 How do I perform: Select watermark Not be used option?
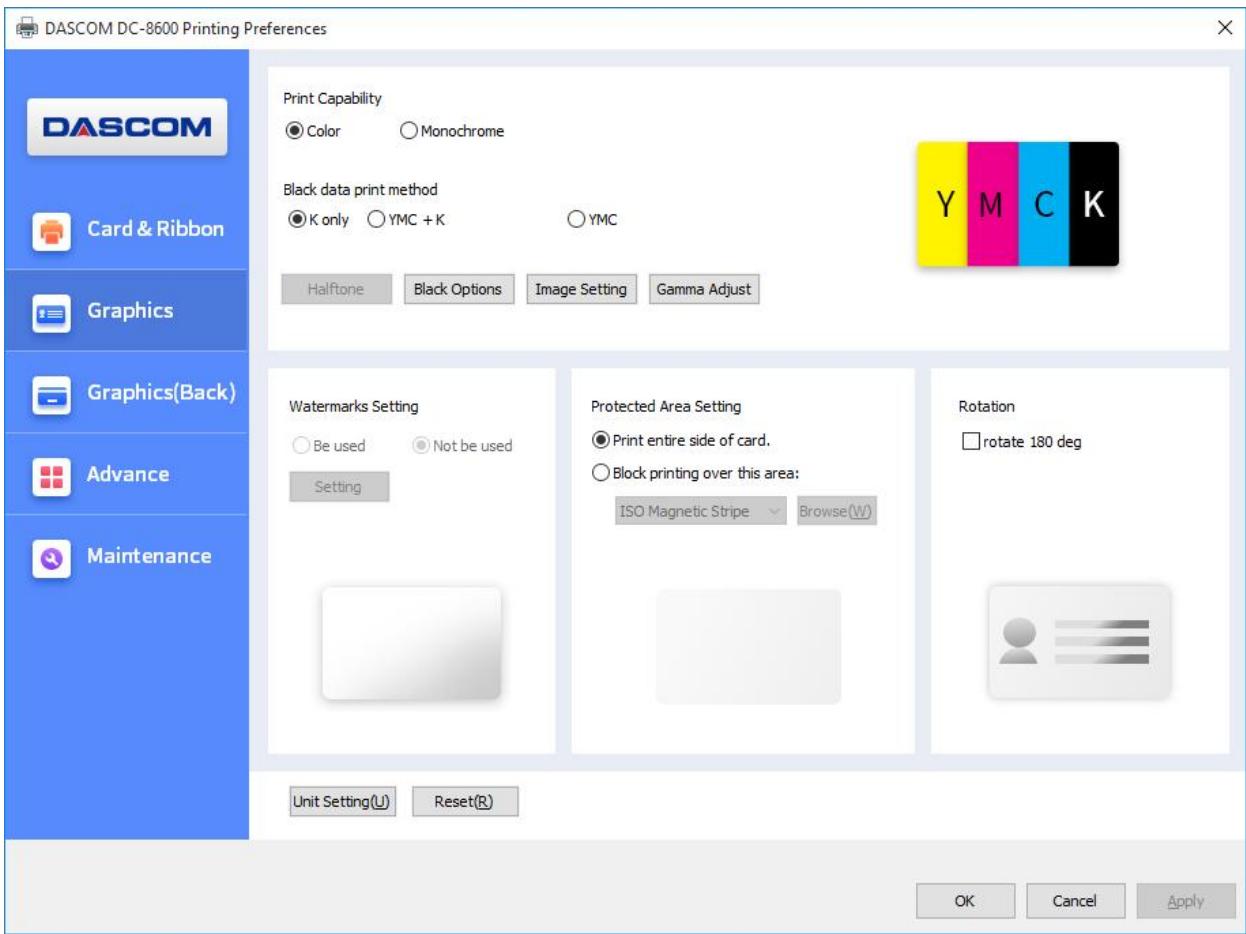pyautogui.click(x=462, y=446)
